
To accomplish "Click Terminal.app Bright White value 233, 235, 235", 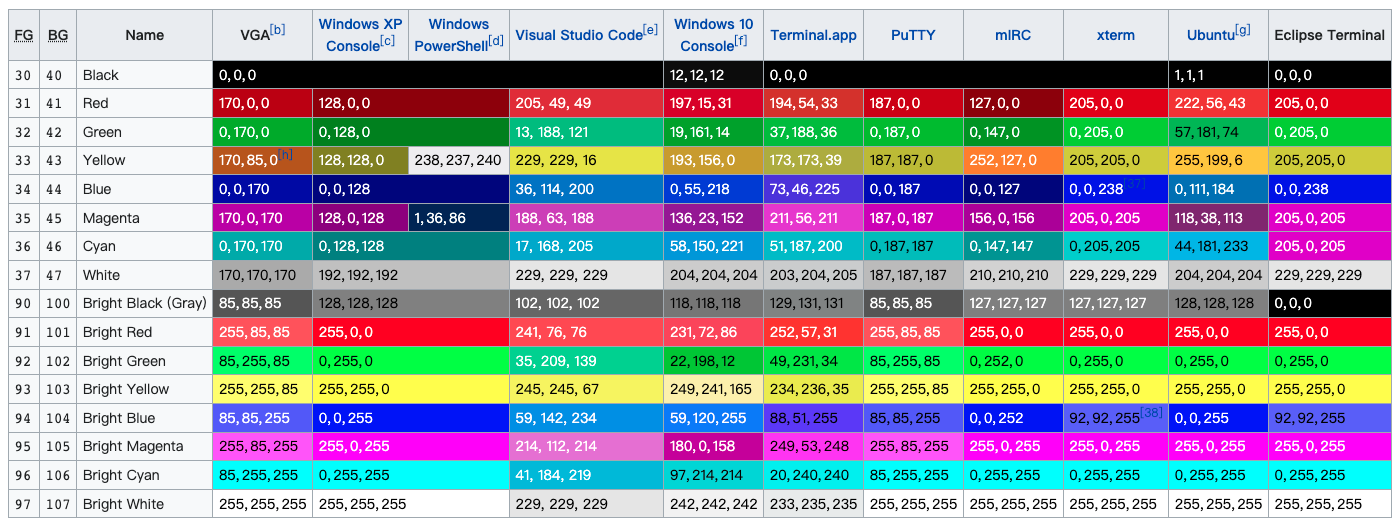I will pos(814,504).
